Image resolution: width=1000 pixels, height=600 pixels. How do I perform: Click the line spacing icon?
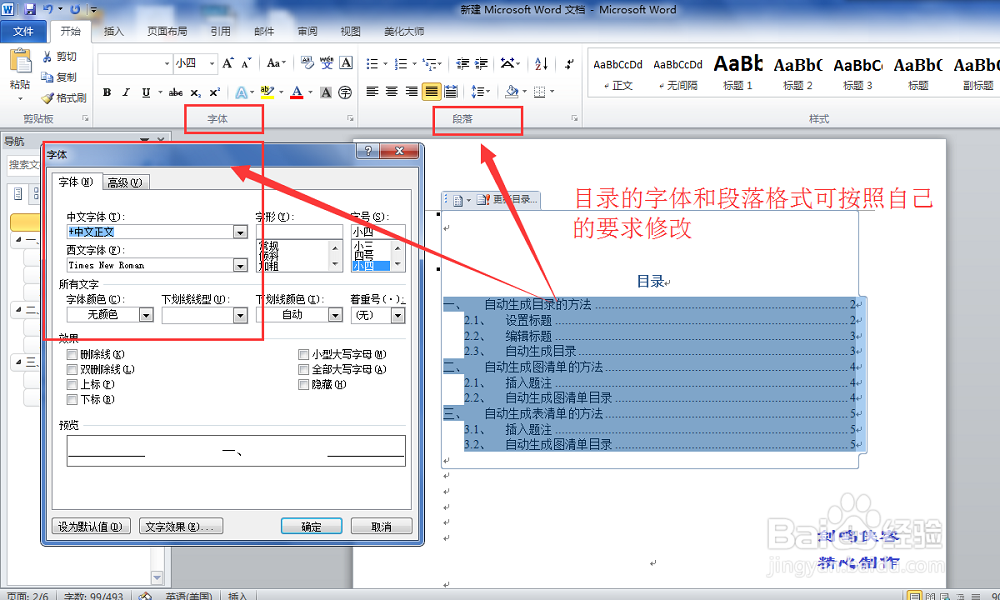(477, 92)
